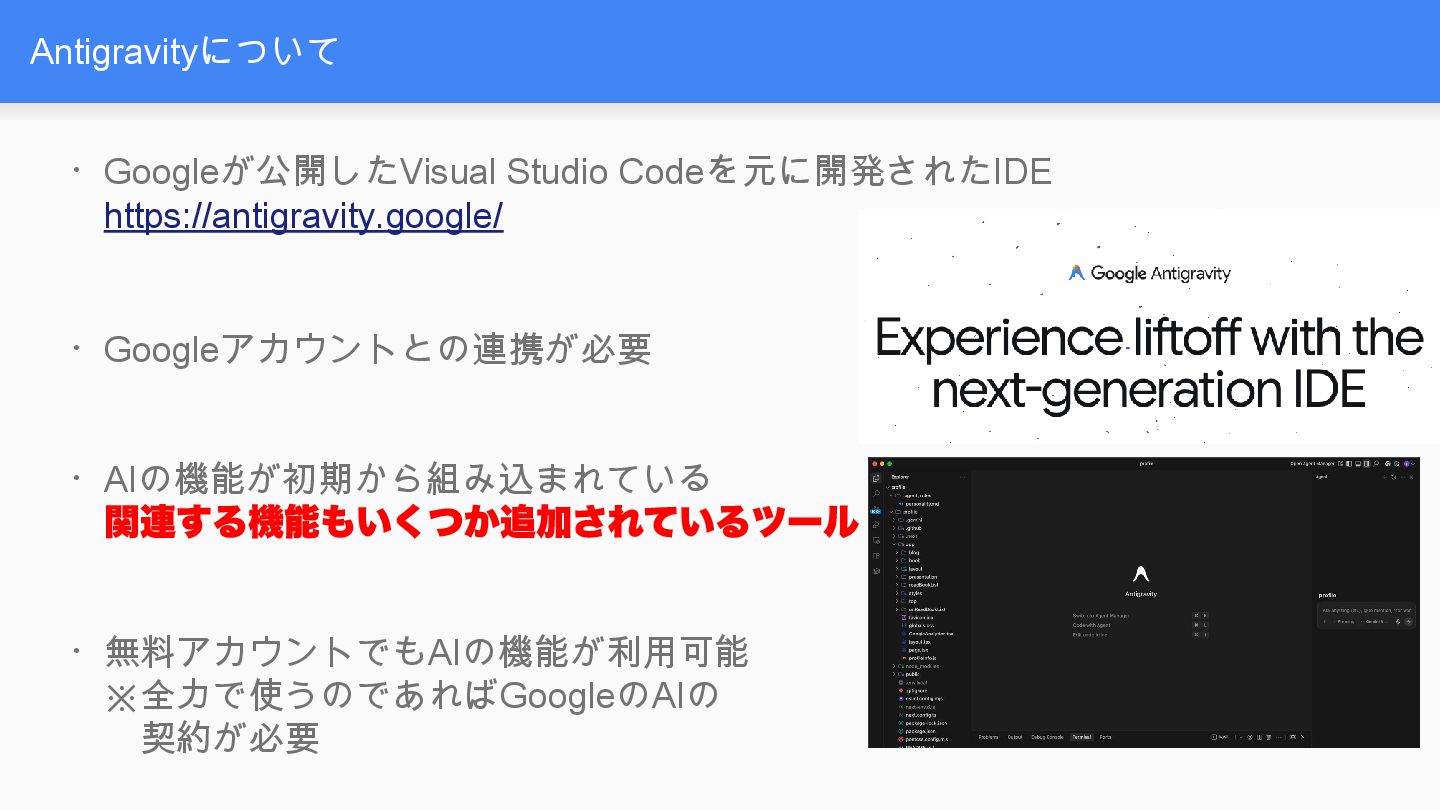Open the Search icon in activity bar

(876, 494)
